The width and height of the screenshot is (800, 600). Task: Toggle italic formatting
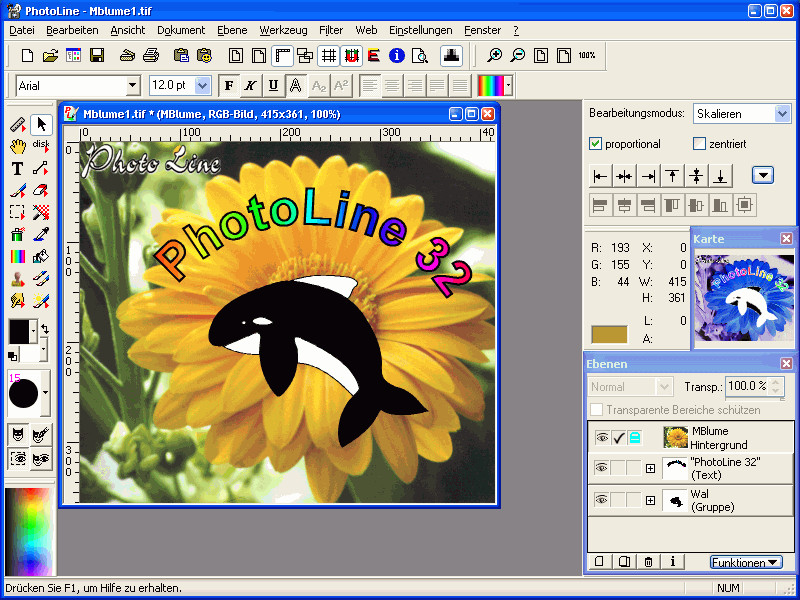(x=251, y=86)
